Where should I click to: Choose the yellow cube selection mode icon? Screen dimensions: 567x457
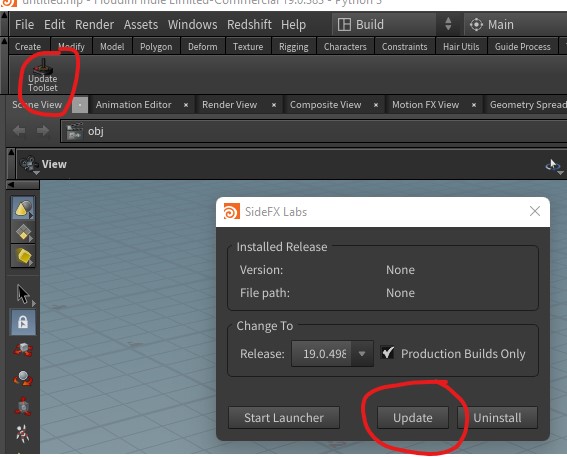(23, 256)
